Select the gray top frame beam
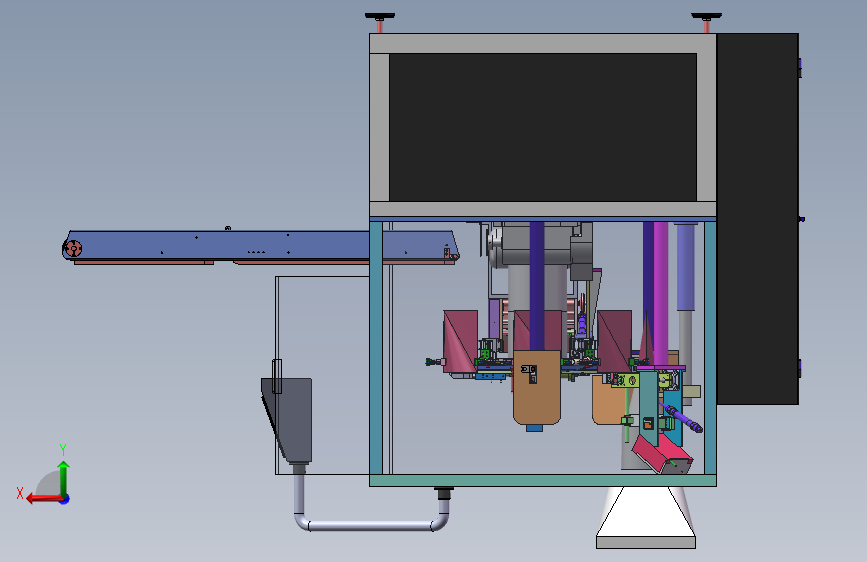Viewport: 867px width, 562px height. (542, 43)
